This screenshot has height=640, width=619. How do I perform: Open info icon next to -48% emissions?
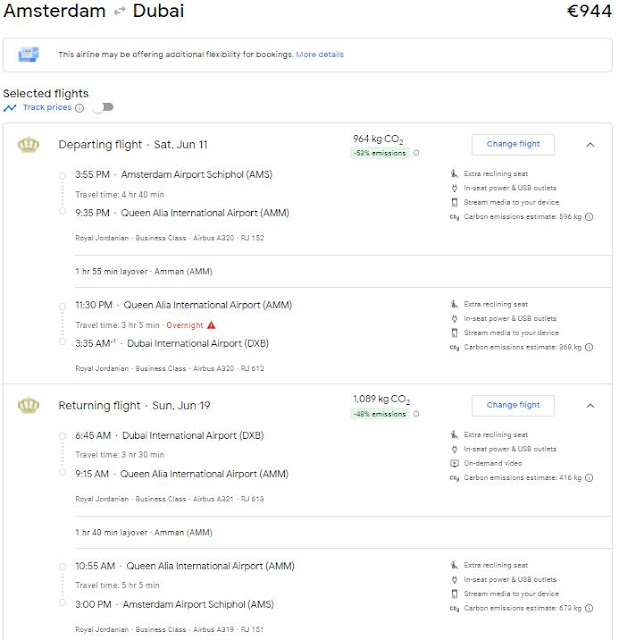(416, 414)
